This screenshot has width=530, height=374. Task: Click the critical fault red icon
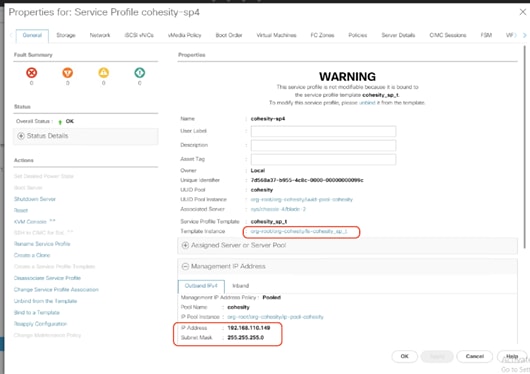(31, 73)
